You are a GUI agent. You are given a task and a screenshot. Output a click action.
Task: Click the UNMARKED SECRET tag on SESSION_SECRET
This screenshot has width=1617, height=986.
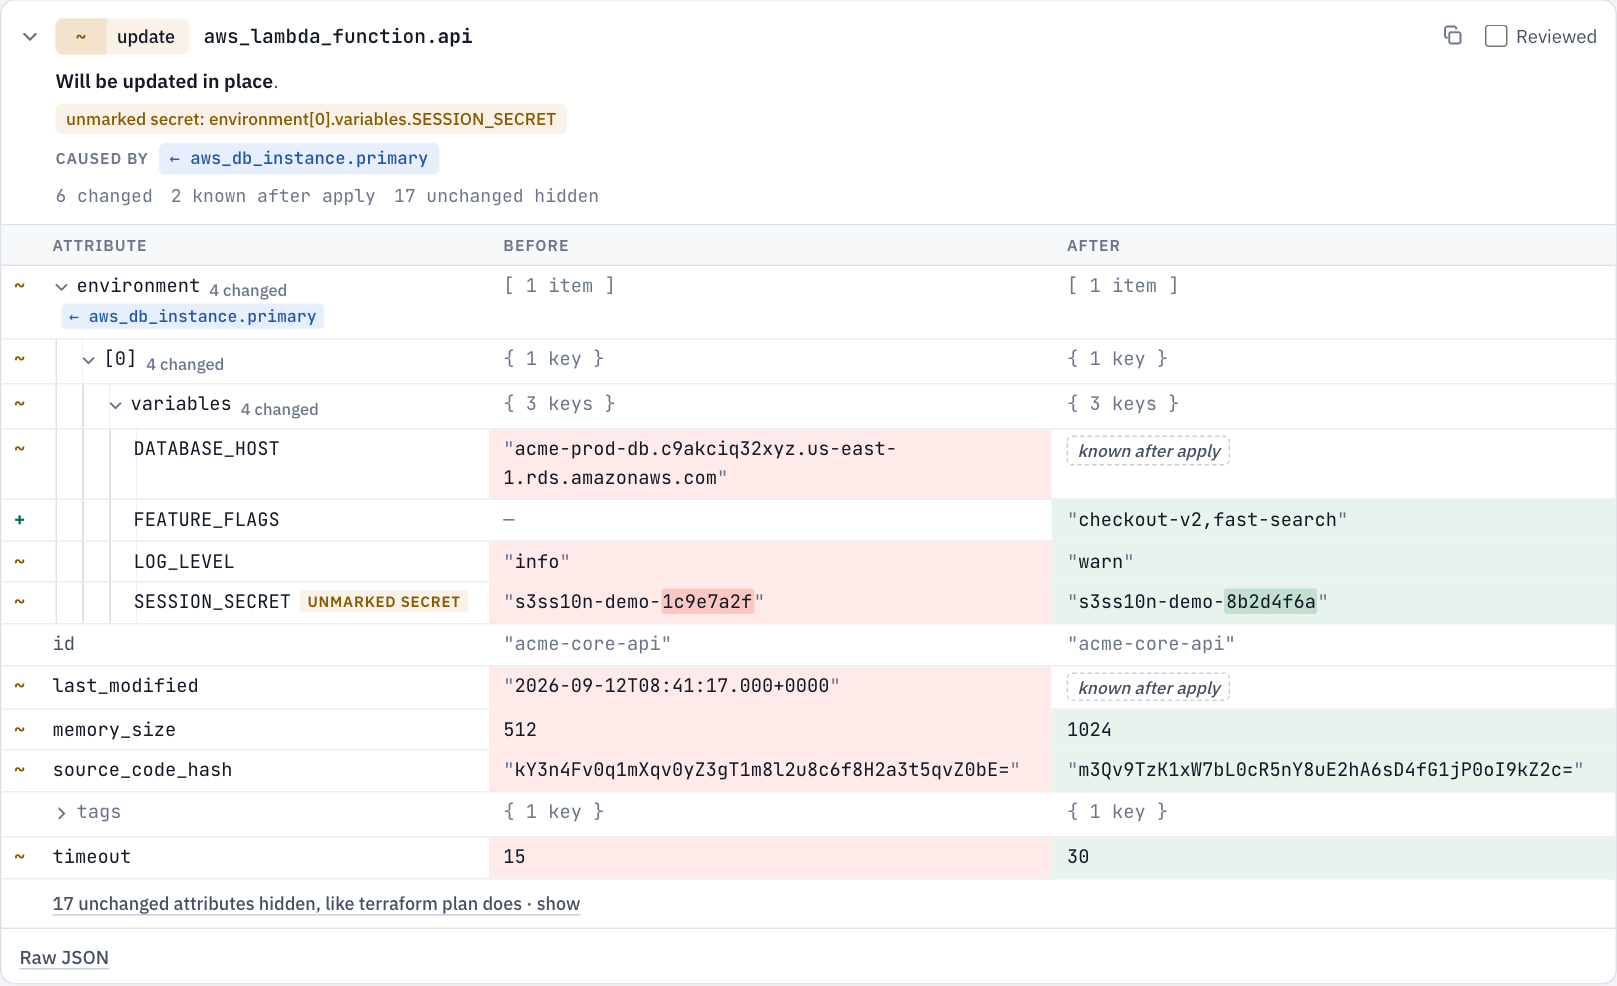pos(384,602)
